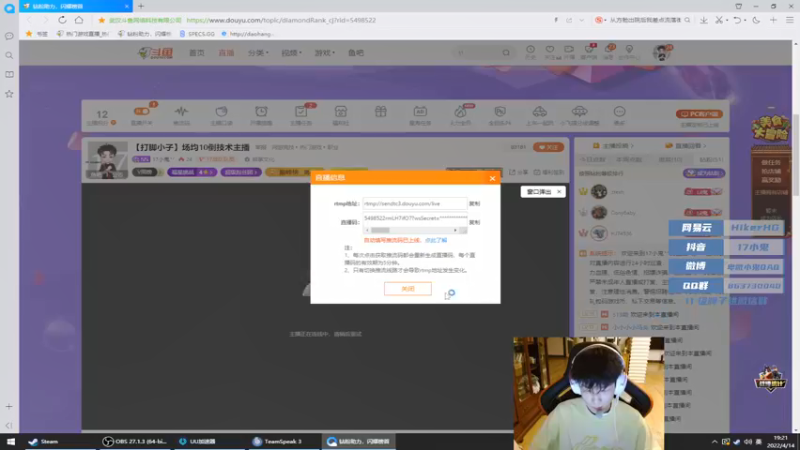Open a new browser tab with plus
Image resolution: width=800 pixels, height=450 pixels.
coord(141,6)
